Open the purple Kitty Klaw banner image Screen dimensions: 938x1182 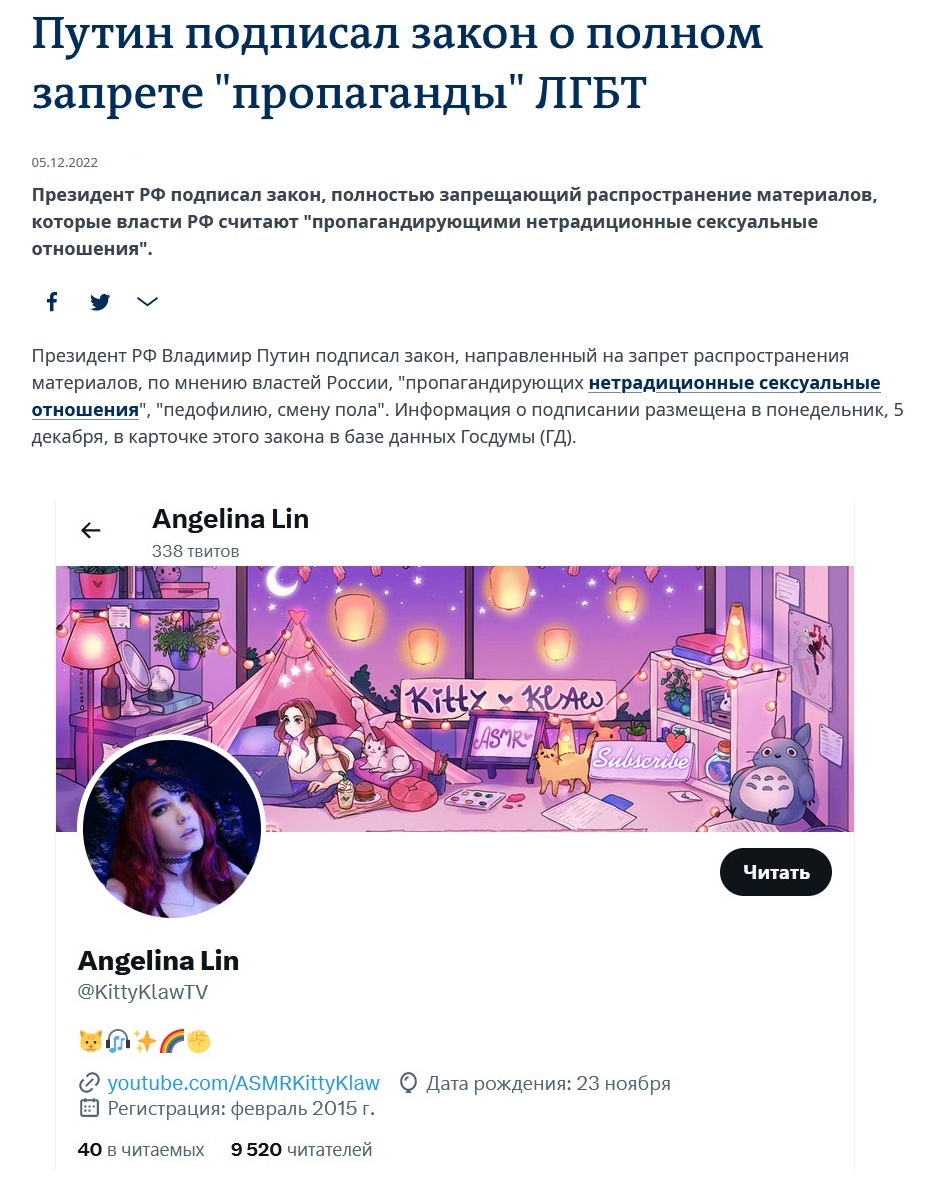pyautogui.click(x=455, y=699)
